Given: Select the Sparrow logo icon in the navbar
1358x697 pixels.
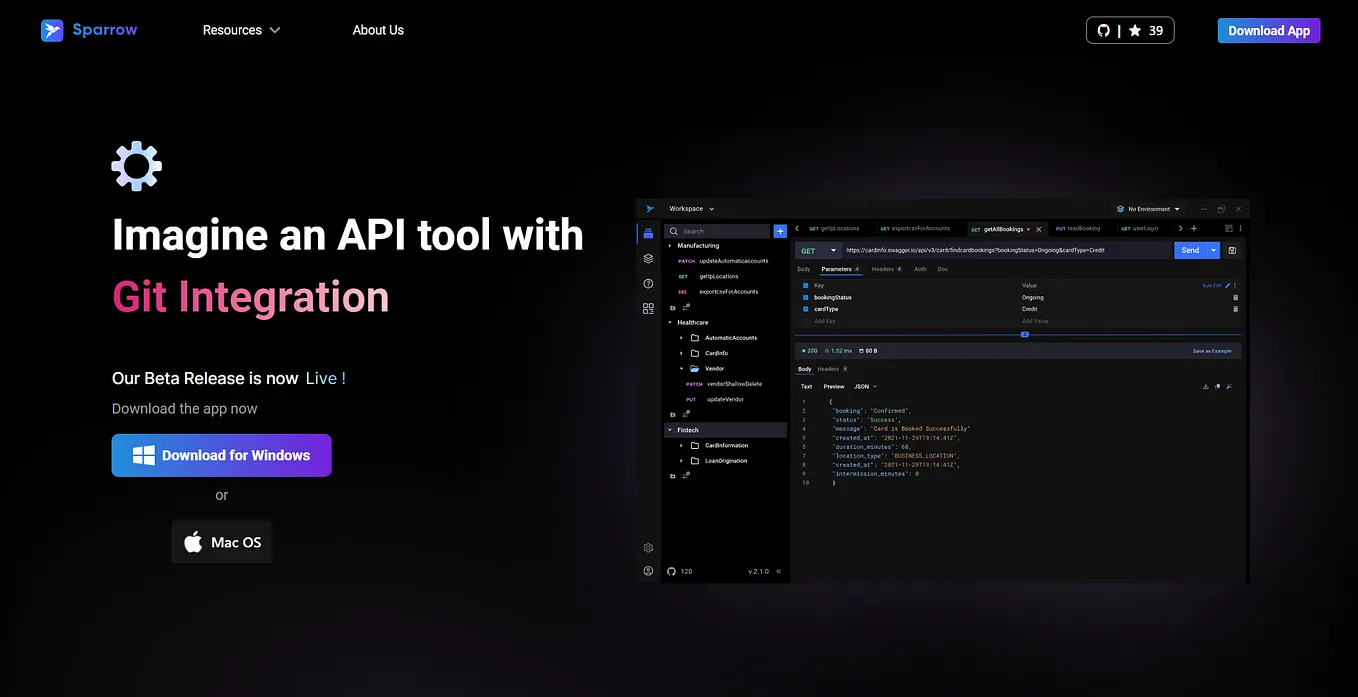Looking at the screenshot, I should point(52,30).
